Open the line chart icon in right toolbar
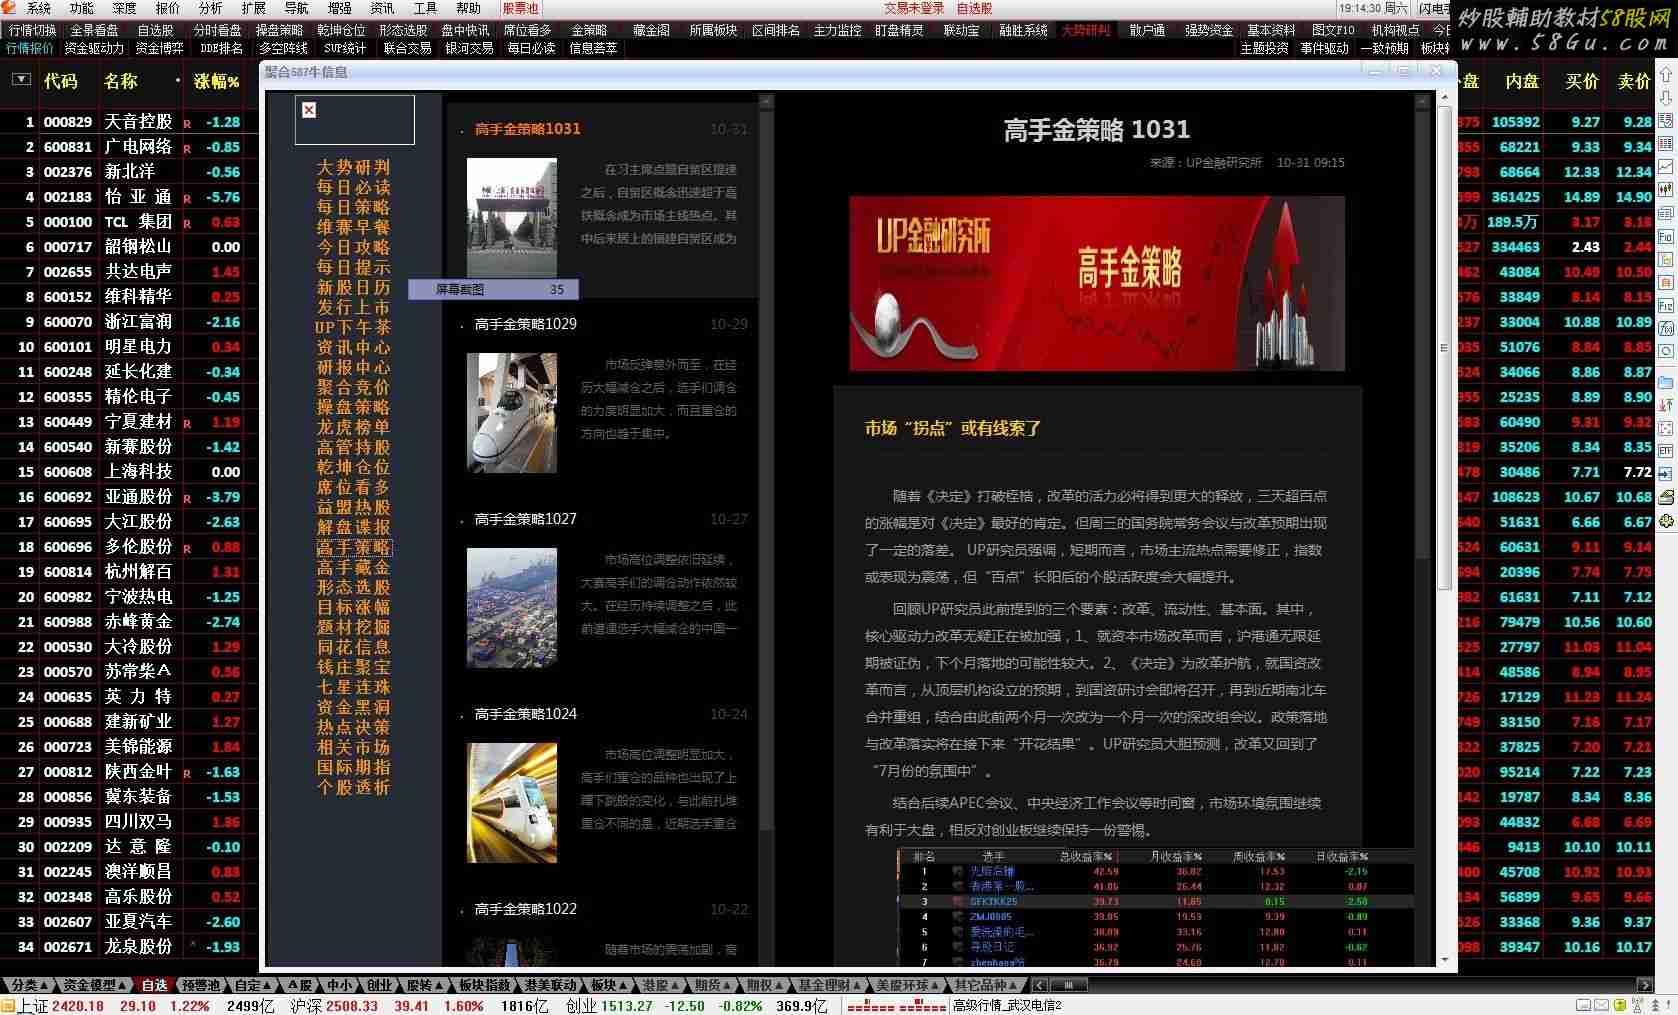Screen dimensions: 1678x1015 pyautogui.click(x=1666, y=167)
